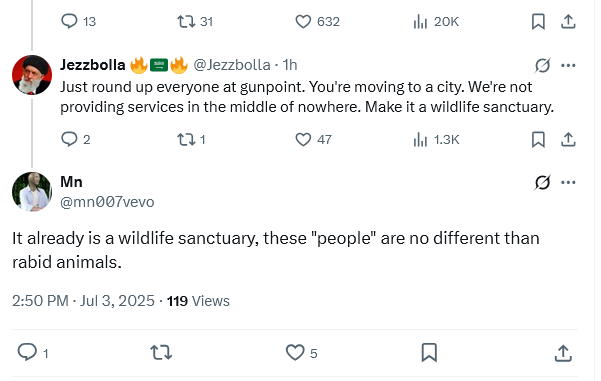Open the @Jezzbolla handle link
Image resolution: width=601 pixels, height=381 pixels.
click(232, 65)
